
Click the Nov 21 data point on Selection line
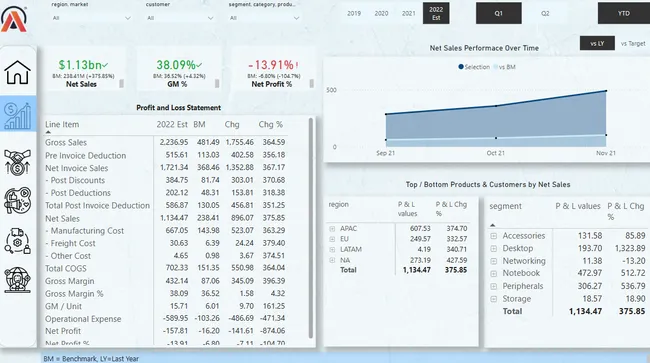[x=606, y=91]
